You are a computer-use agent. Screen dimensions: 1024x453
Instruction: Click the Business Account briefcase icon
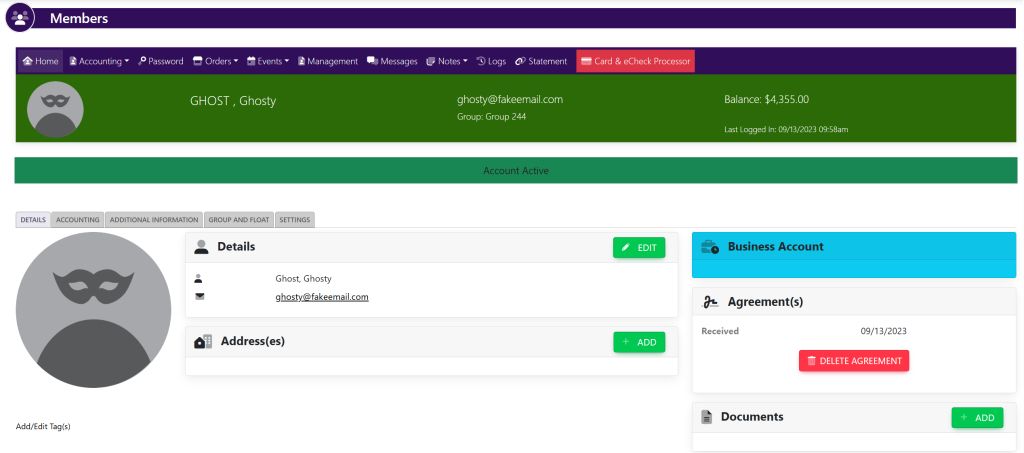tap(710, 247)
